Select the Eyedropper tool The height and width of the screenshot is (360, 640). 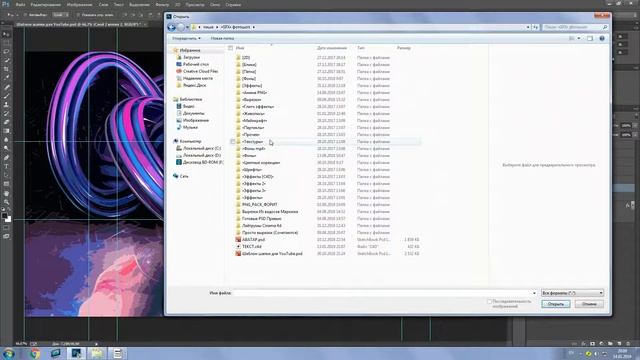(x=7, y=78)
